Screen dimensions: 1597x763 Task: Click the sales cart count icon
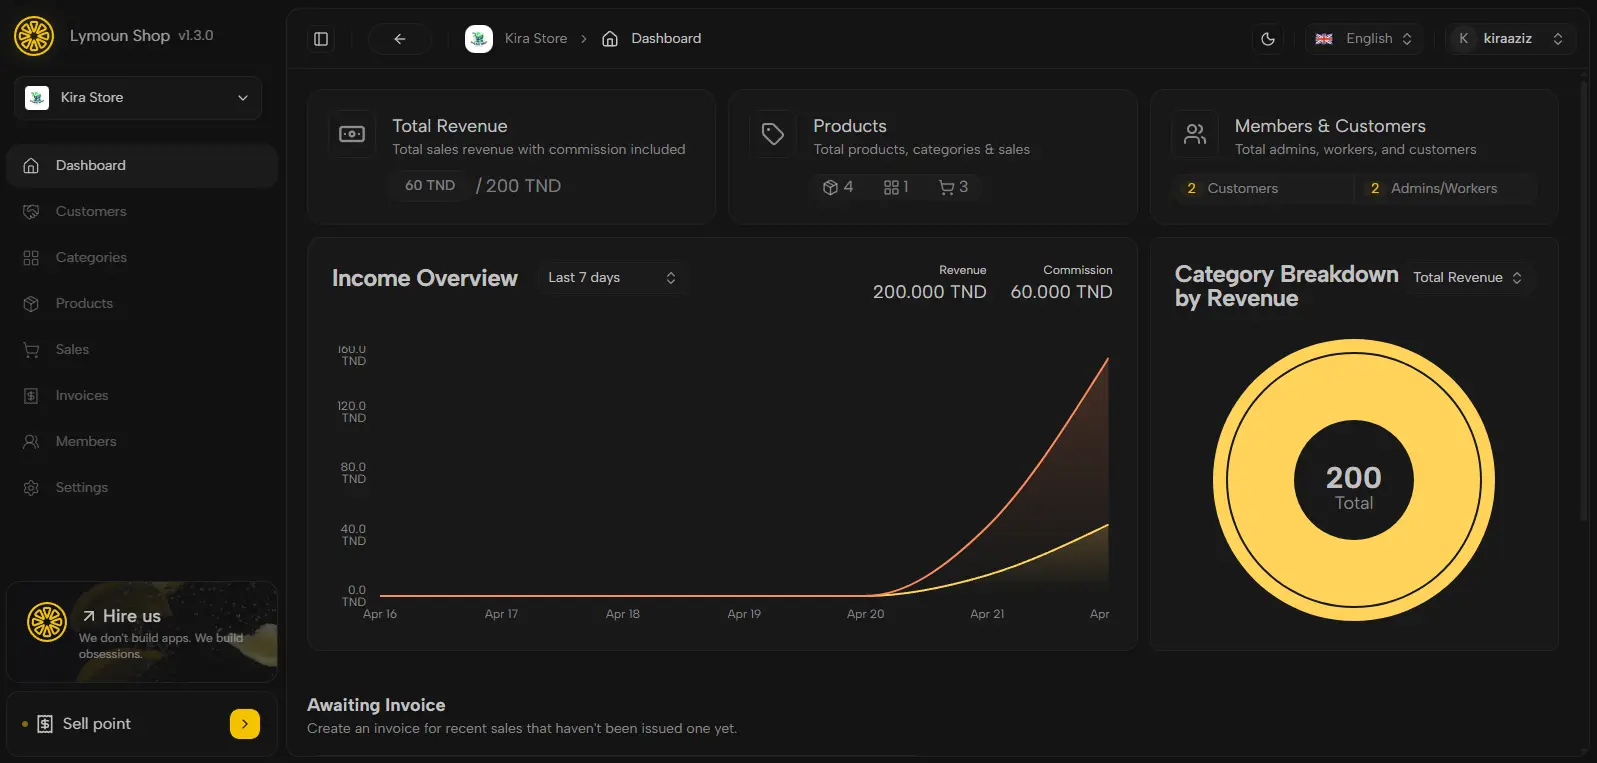pyautogui.click(x=946, y=187)
